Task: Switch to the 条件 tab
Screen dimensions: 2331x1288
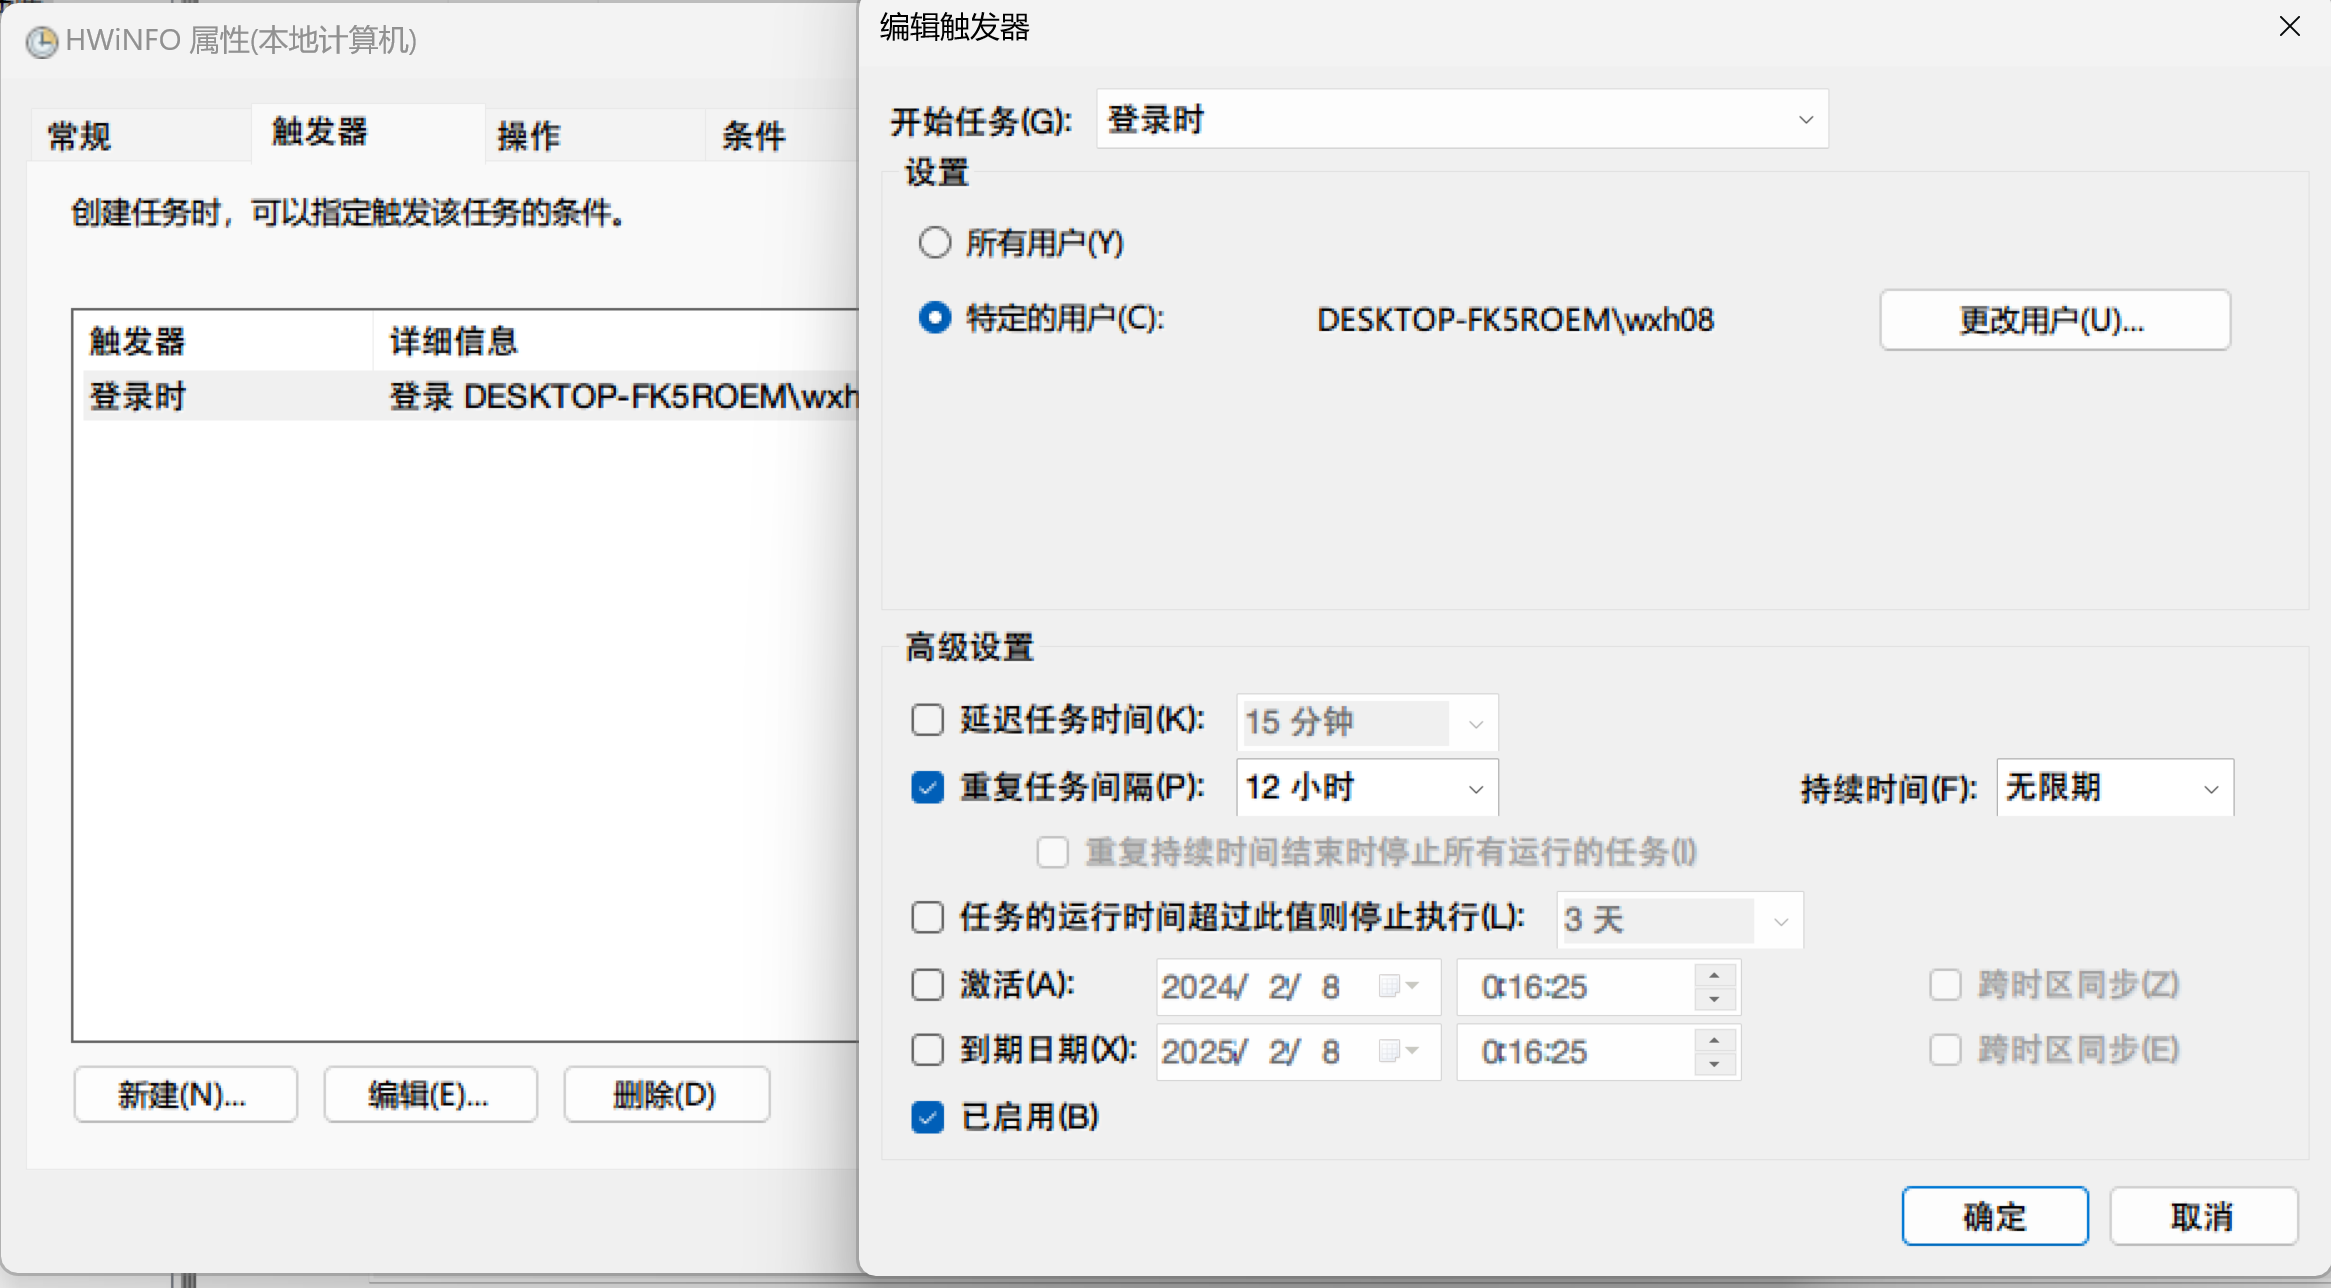Action: pyautogui.click(x=755, y=134)
